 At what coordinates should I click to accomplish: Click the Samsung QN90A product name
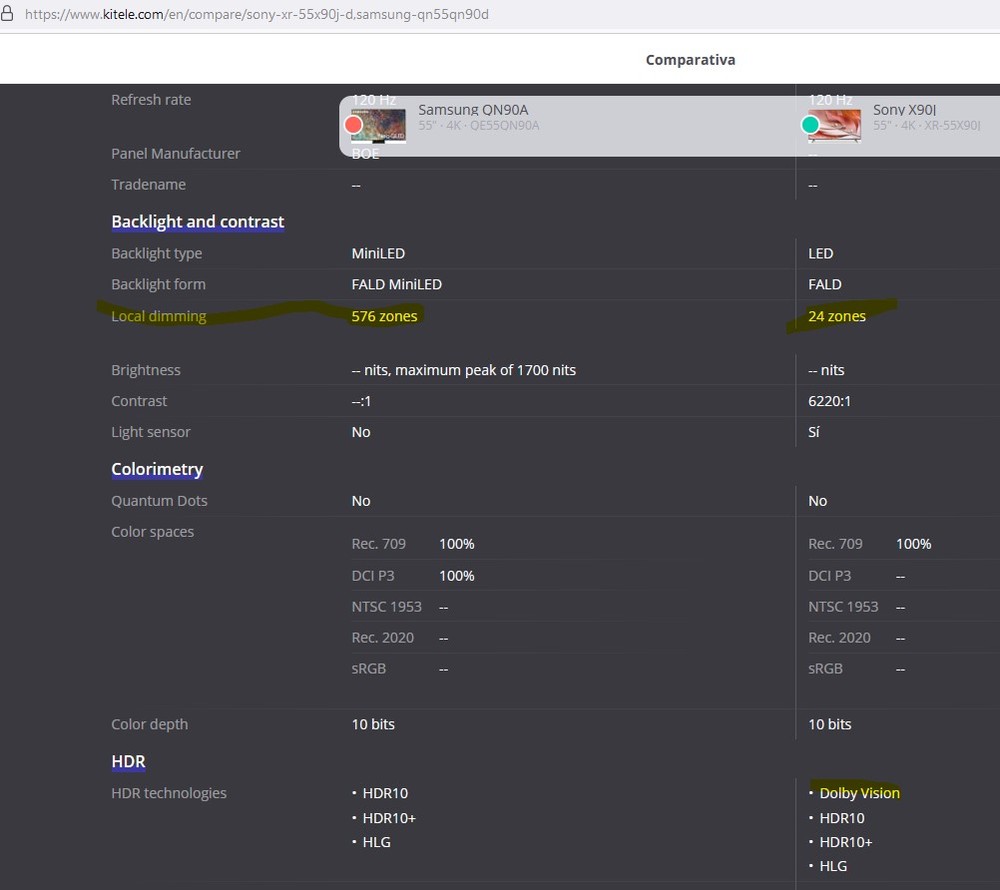[472, 110]
